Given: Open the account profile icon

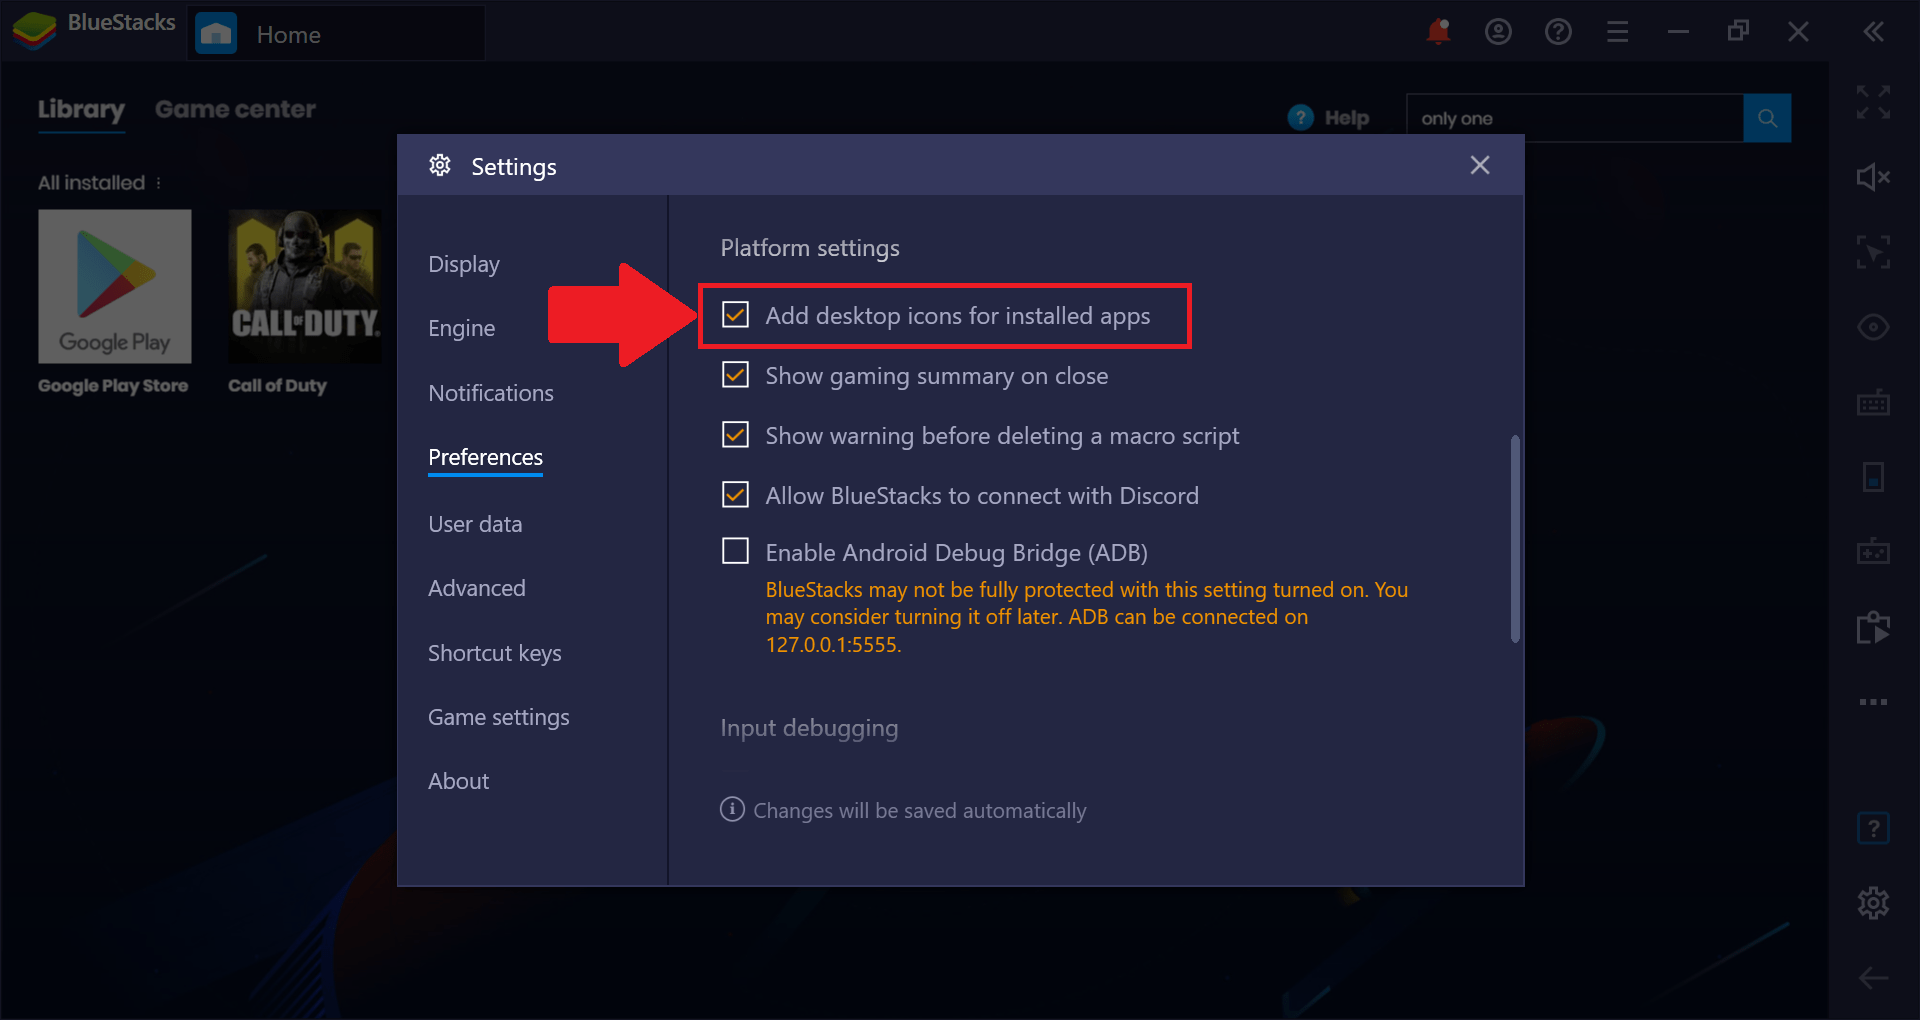Looking at the screenshot, I should 1498,32.
